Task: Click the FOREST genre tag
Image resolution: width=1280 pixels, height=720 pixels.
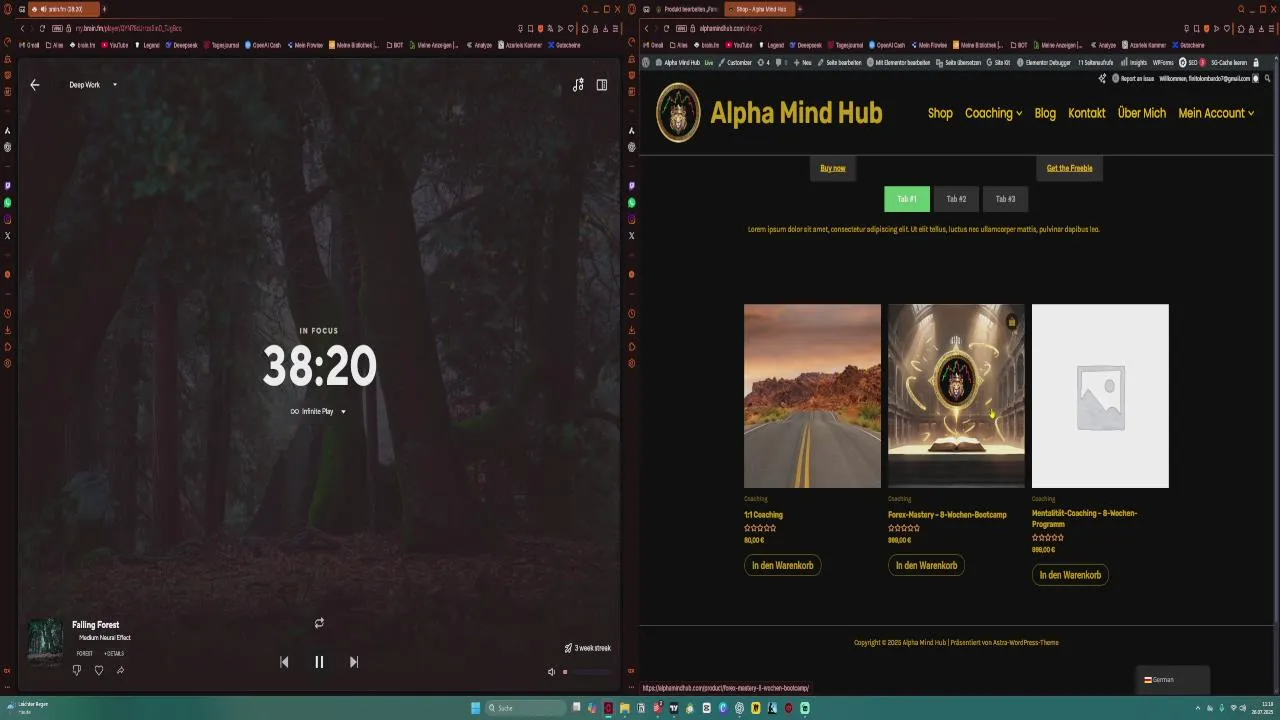Action: coord(85,654)
